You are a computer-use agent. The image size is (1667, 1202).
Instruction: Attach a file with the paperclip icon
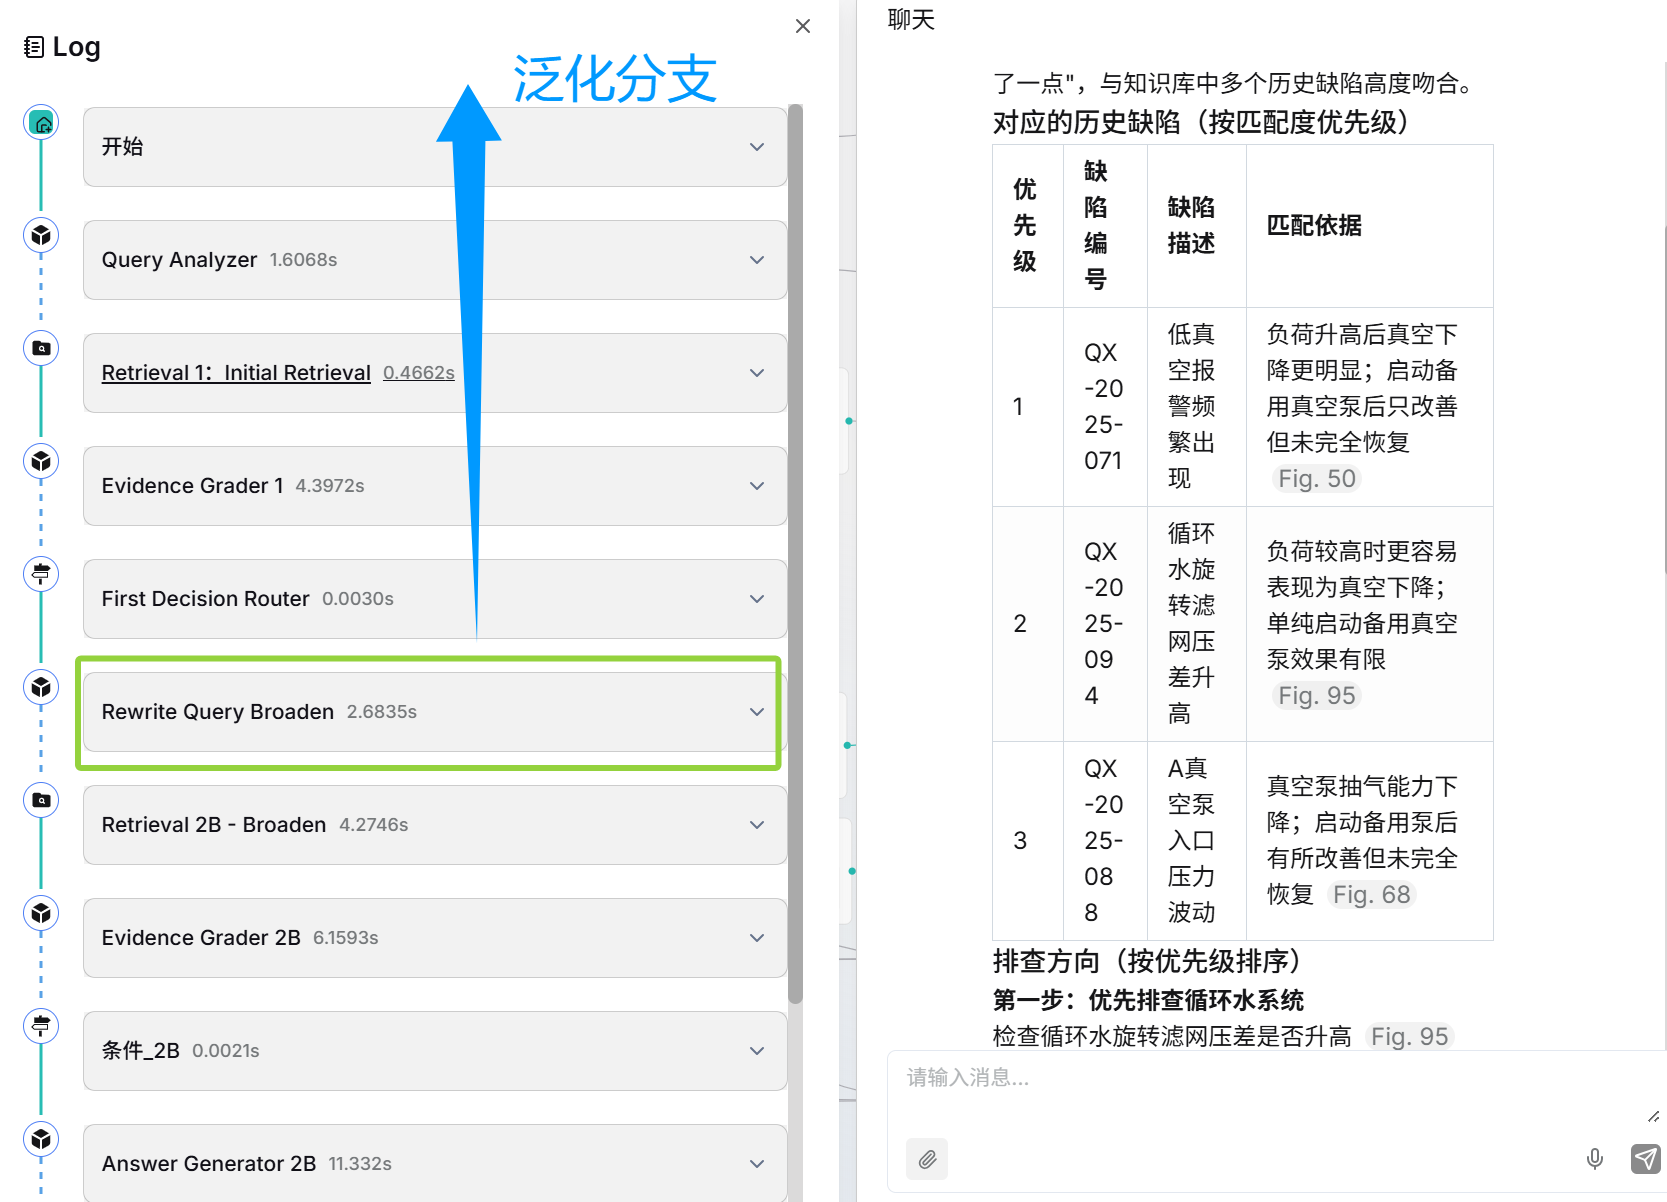click(x=927, y=1159)
